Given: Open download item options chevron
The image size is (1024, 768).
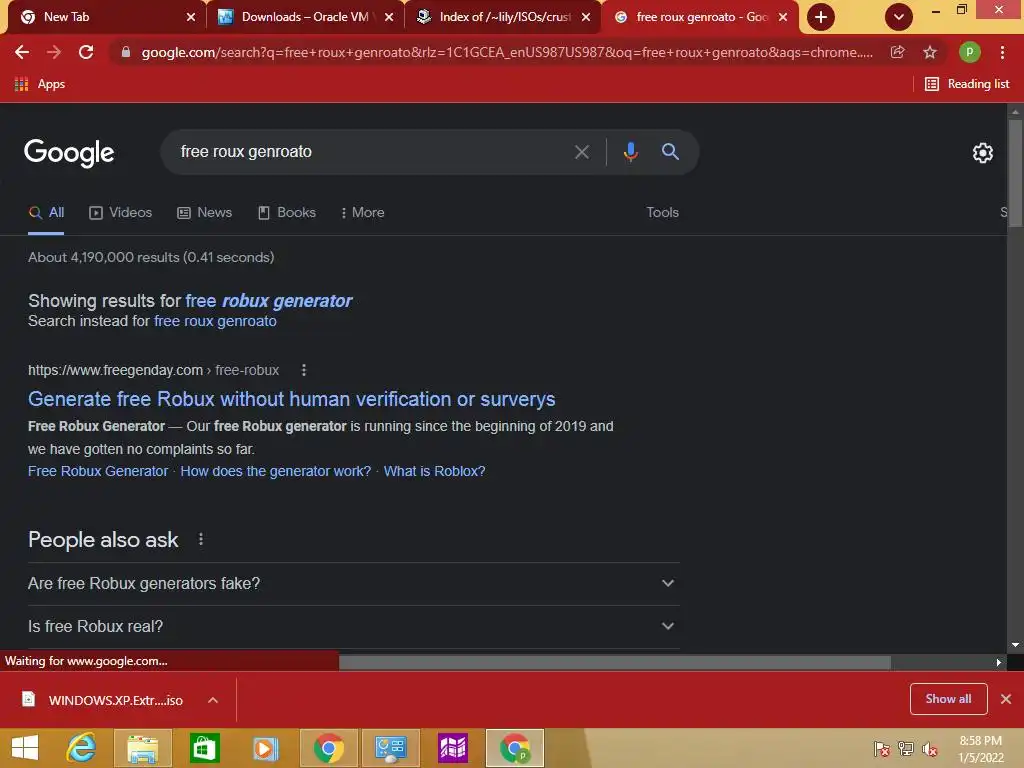Looking at the screenshot, I should coord(213,700).
